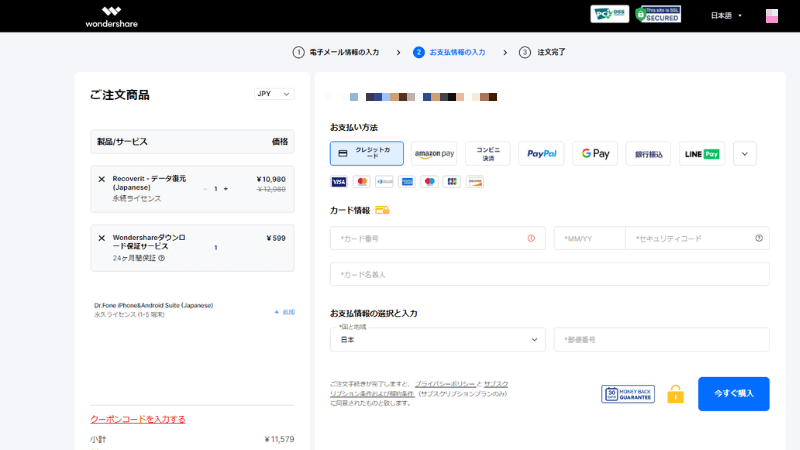Viewport: 800px width, 450px height.
Task: Click the Diners Club card icon
Action: (x=384, y=182)
